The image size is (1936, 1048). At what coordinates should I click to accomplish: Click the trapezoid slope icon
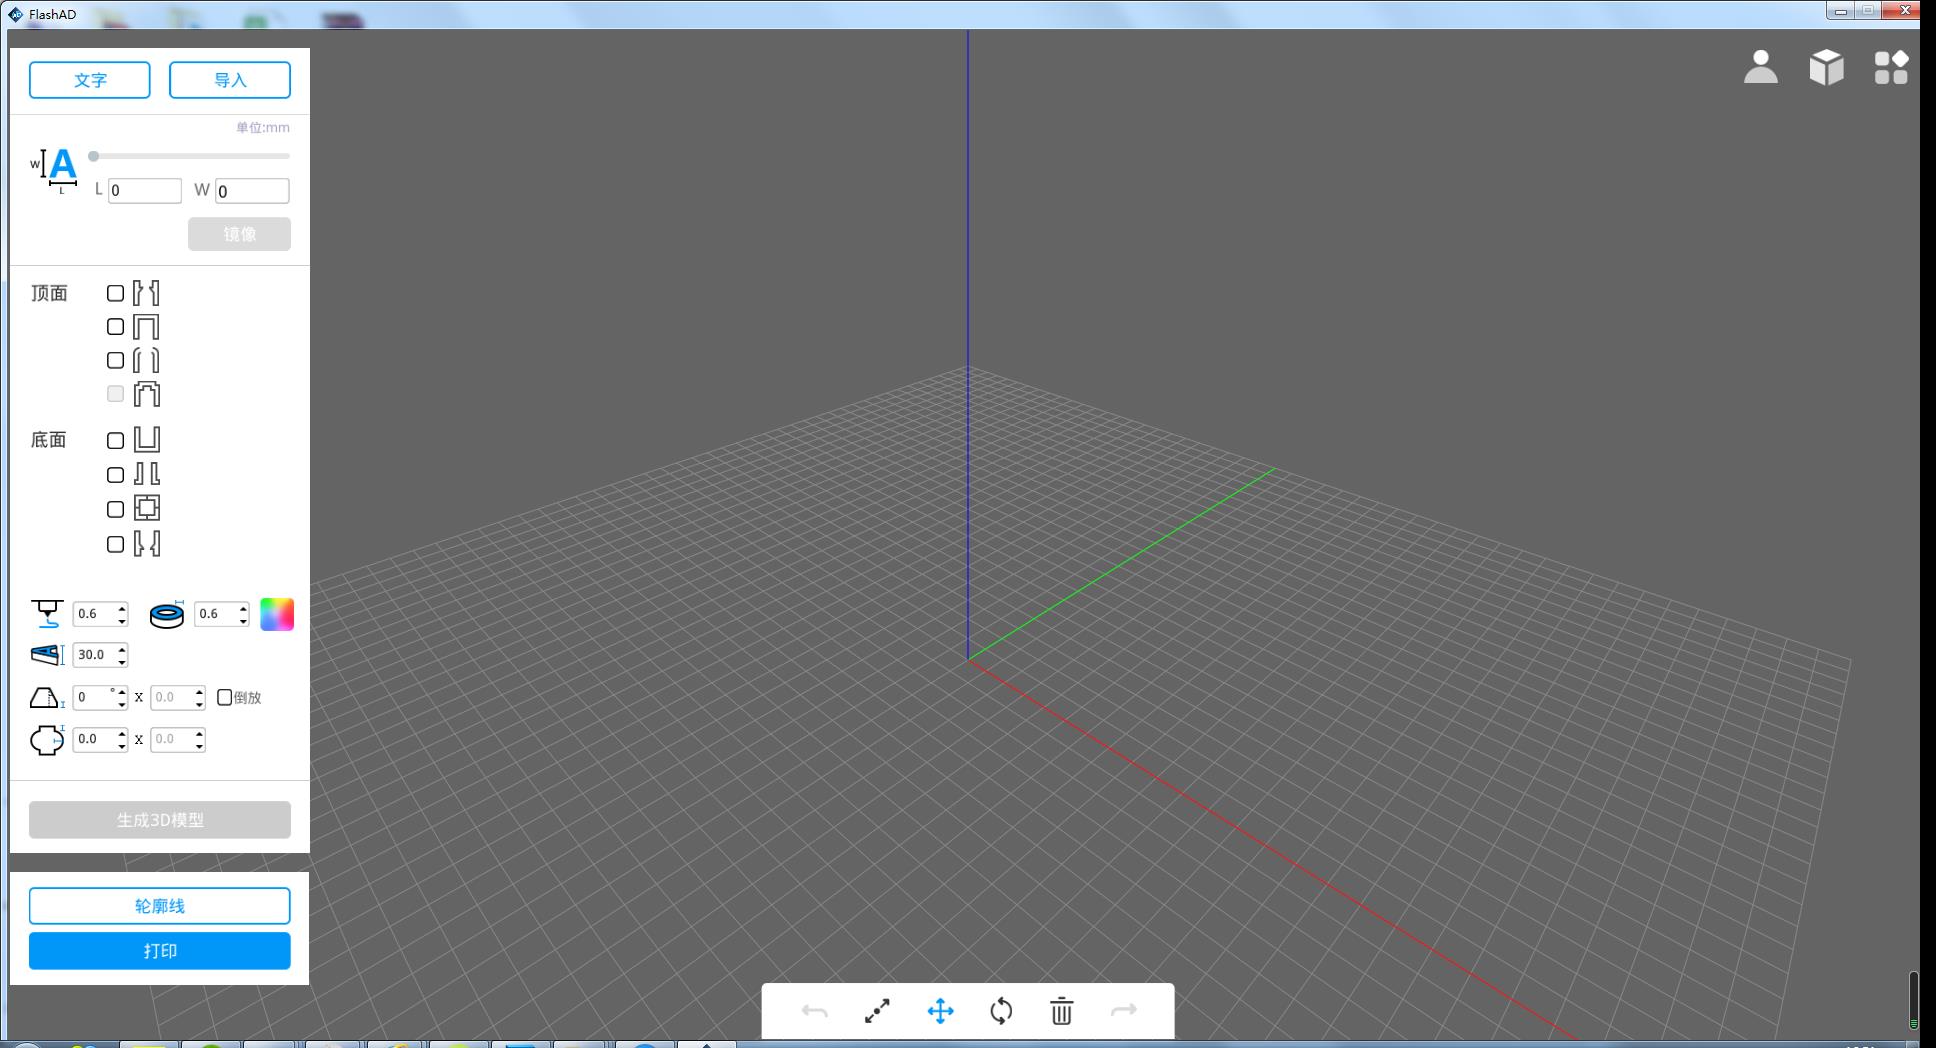(47, 697)
